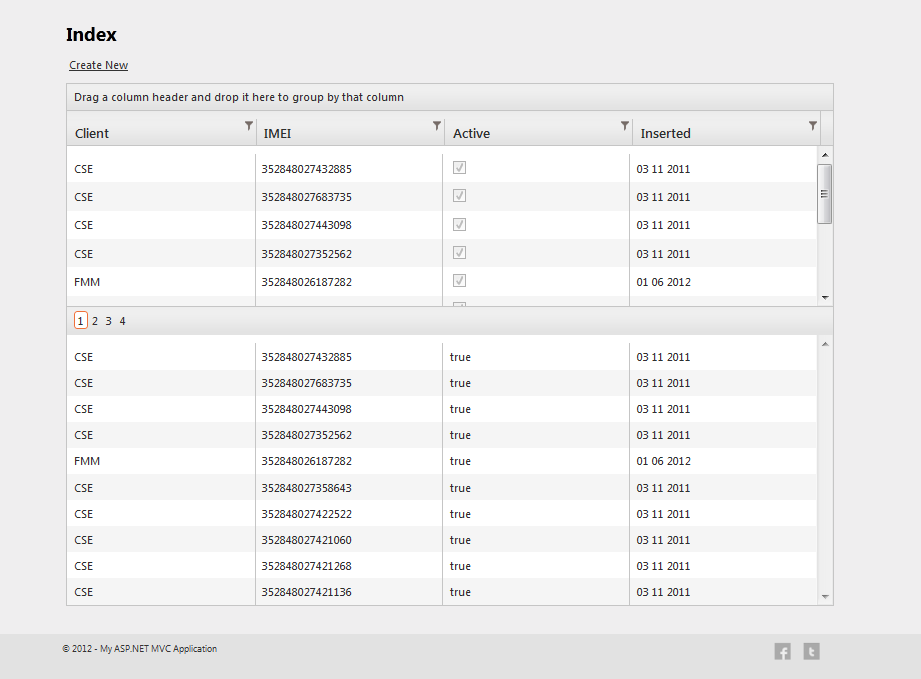Open the Inserted column filter icon
The width and height of the screenshot is (921, 679).
[x=813, y=126]
